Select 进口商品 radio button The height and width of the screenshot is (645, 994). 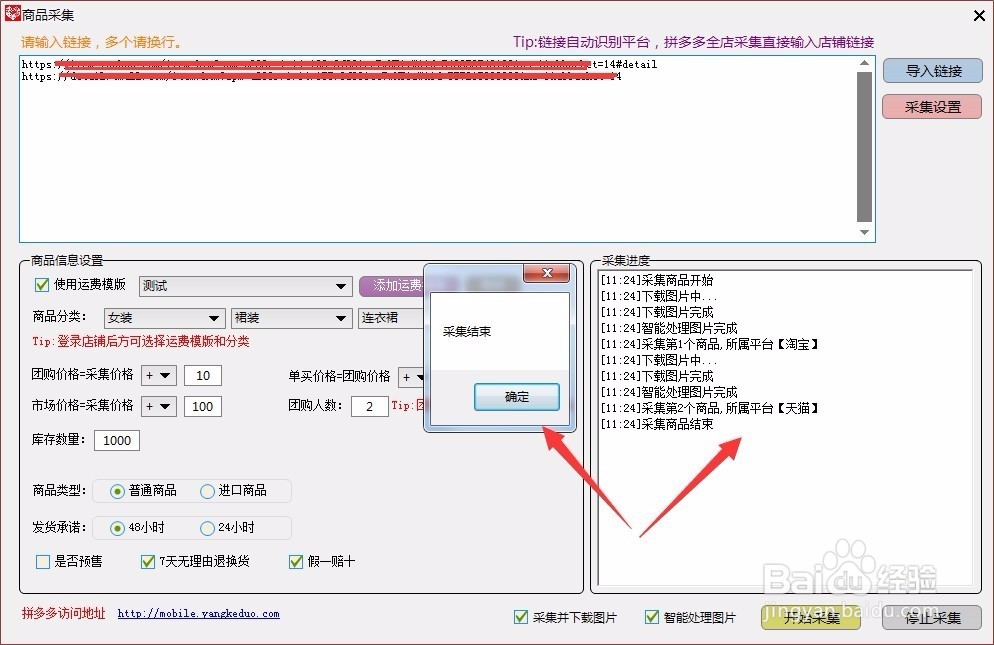(x=207, y=491)
